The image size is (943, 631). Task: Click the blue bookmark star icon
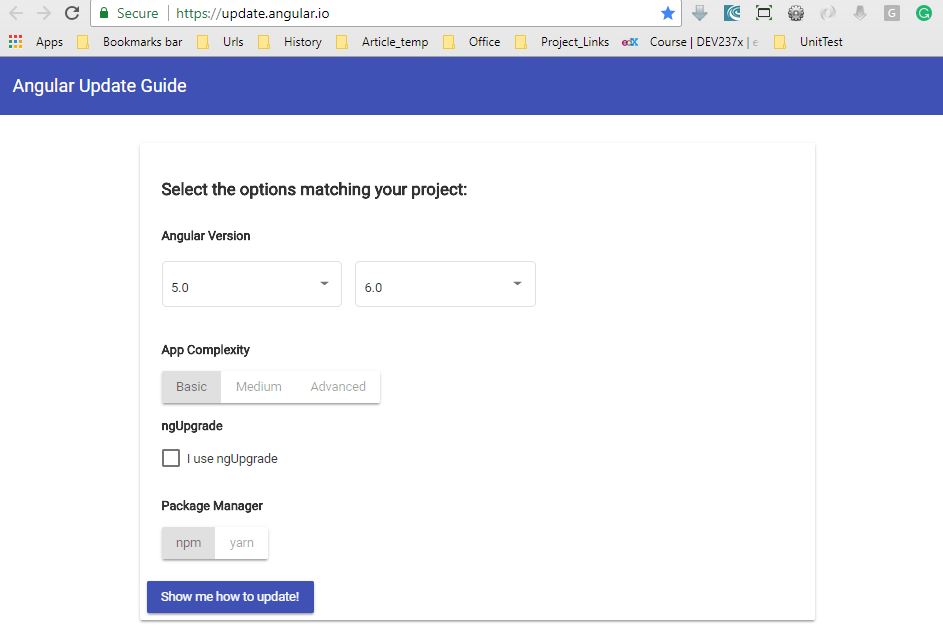668,13
